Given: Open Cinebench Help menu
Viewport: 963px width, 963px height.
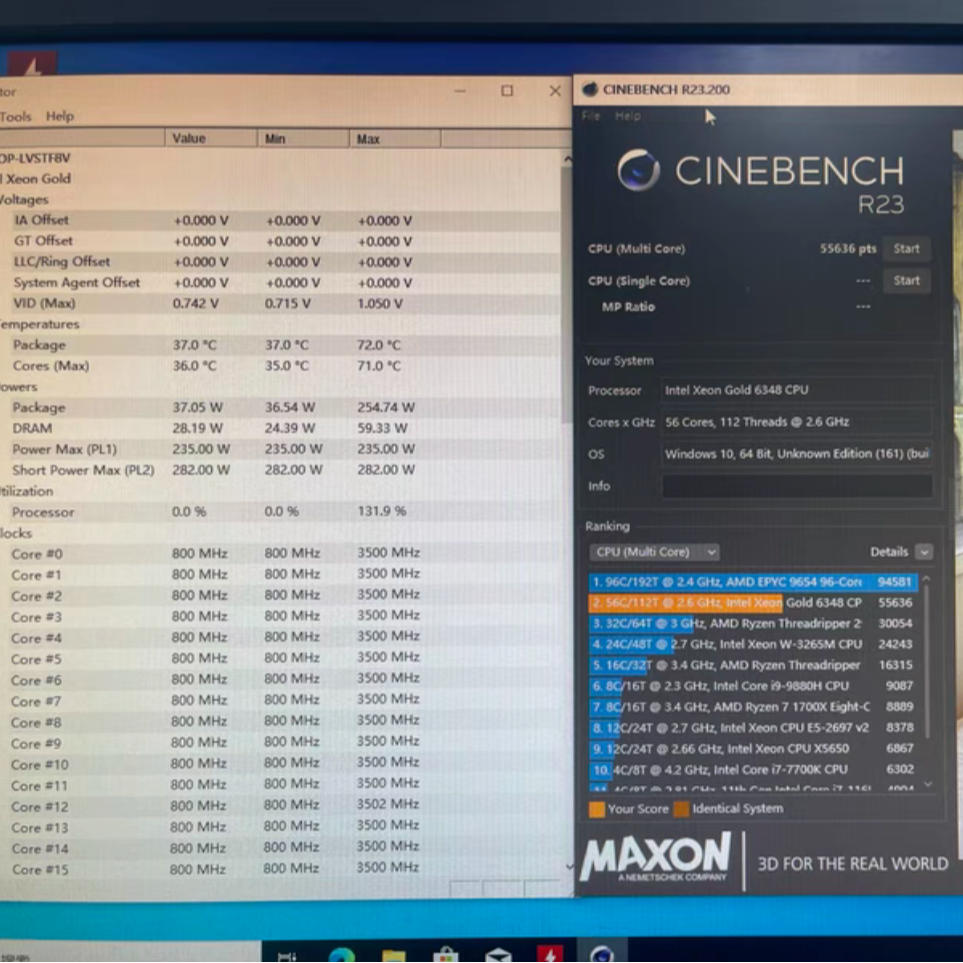Looking at the screenshot, I should pos(627,116).
